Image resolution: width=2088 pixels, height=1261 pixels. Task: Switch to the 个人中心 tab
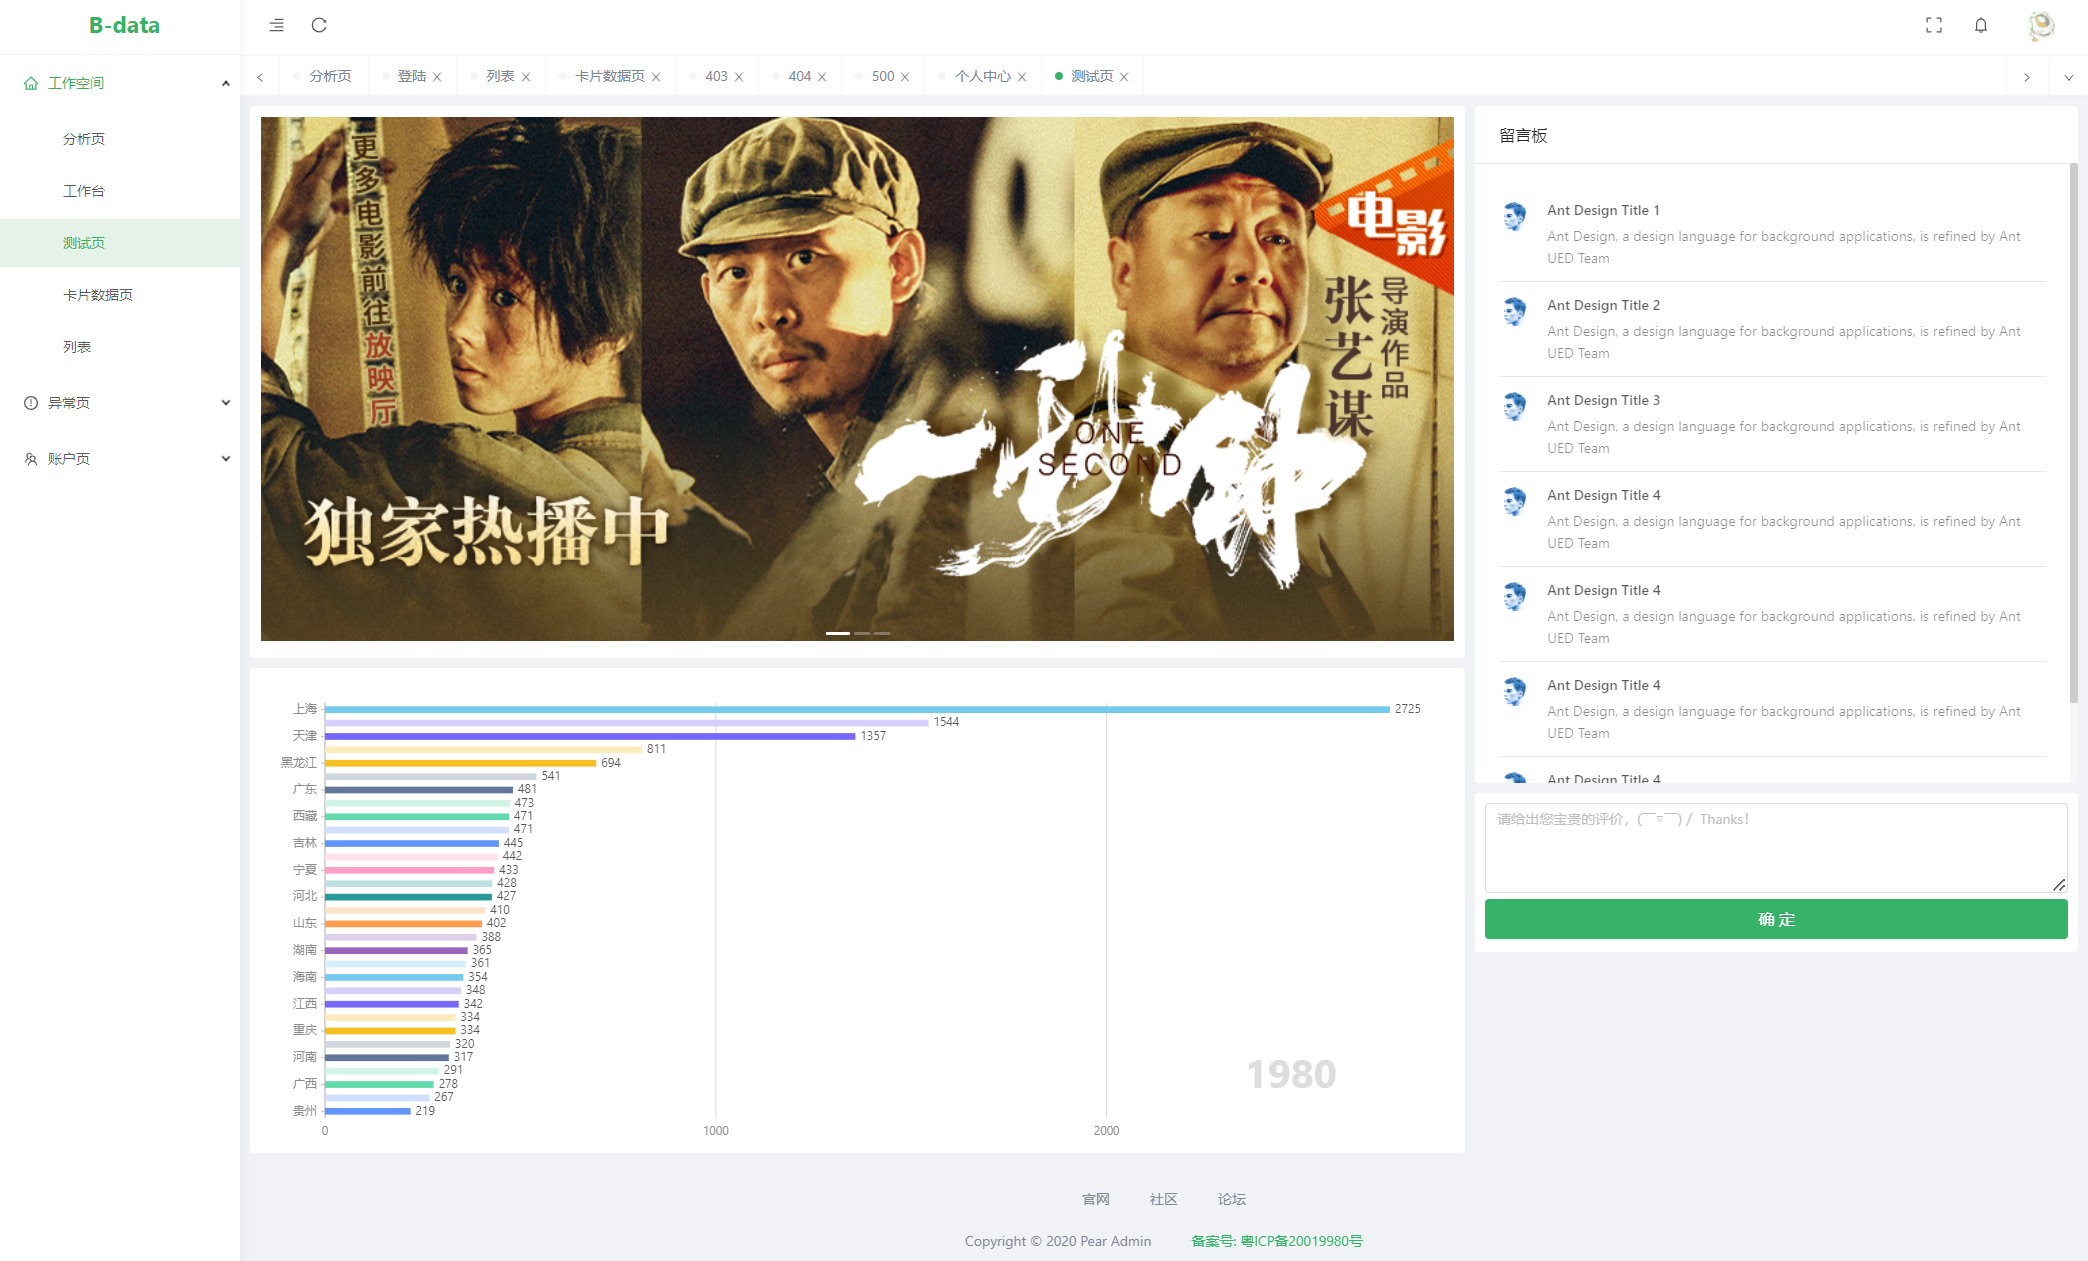[982, 76]
